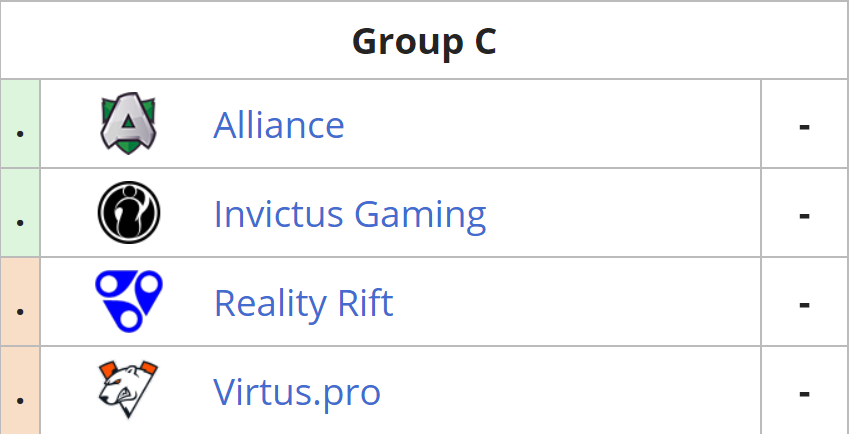The height and width of the screenshot is (434, 850).
Task: Open the Invictus Gaming team page
Action: 350,214
